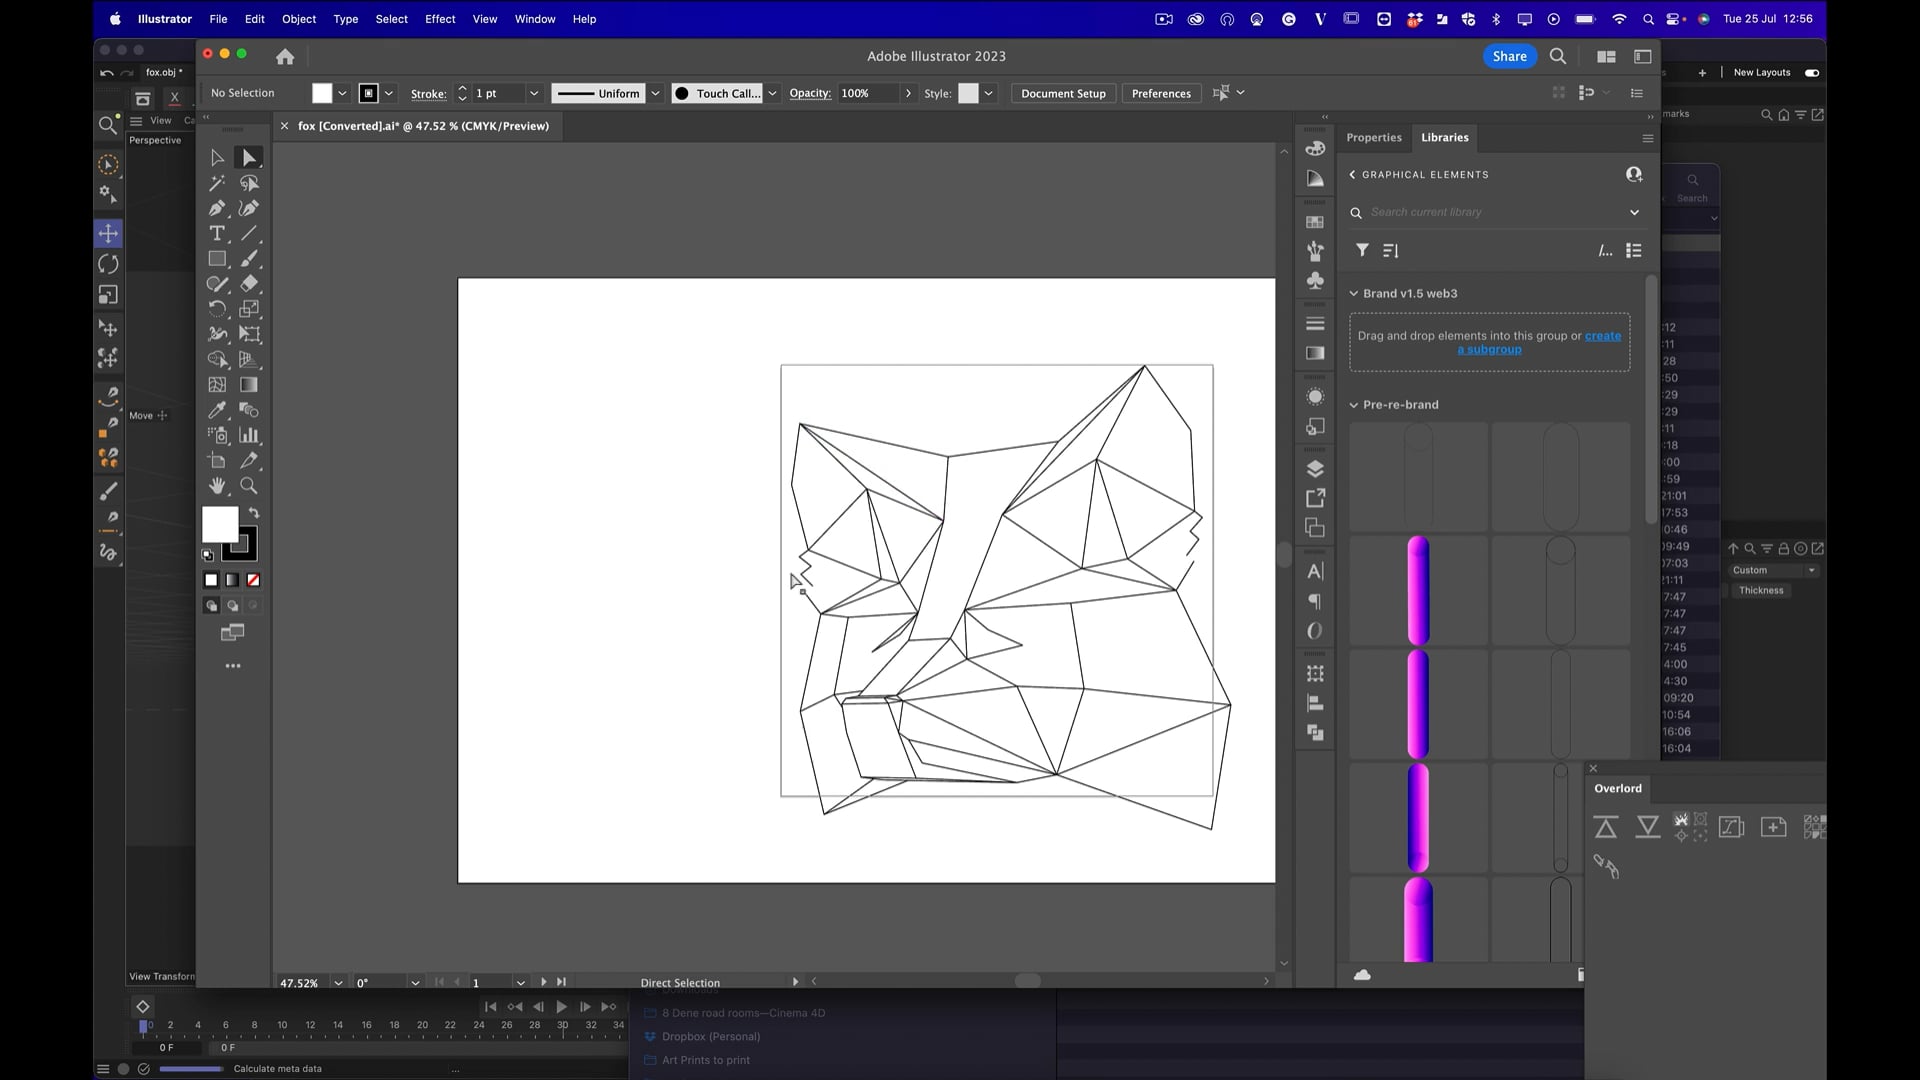This screenshot has width=1920, height=1080.
Task: Select the Direct Selection tool
Action: click(x=249, y=158)
